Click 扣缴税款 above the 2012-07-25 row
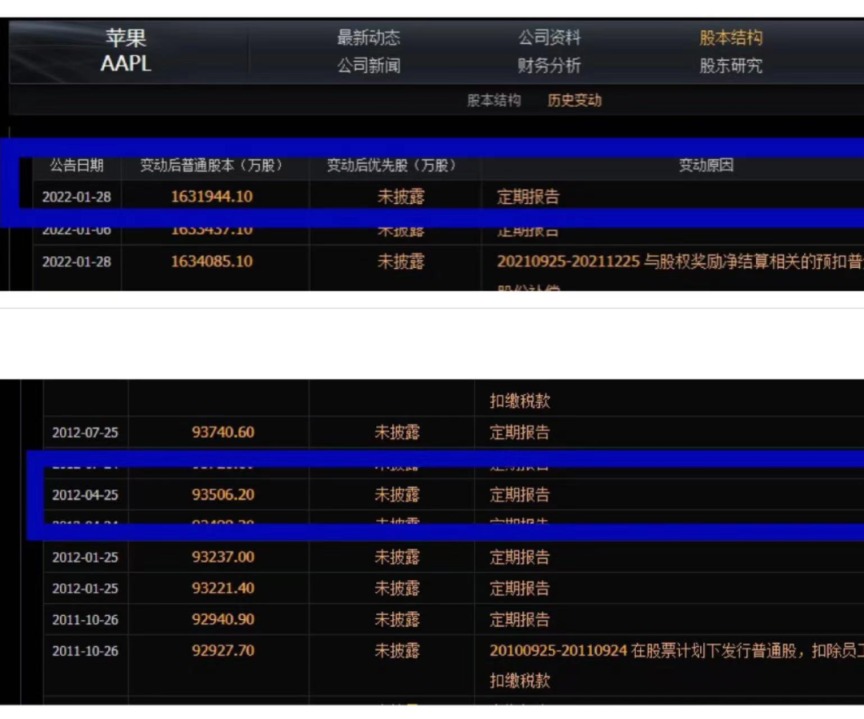 coord(520,401)
